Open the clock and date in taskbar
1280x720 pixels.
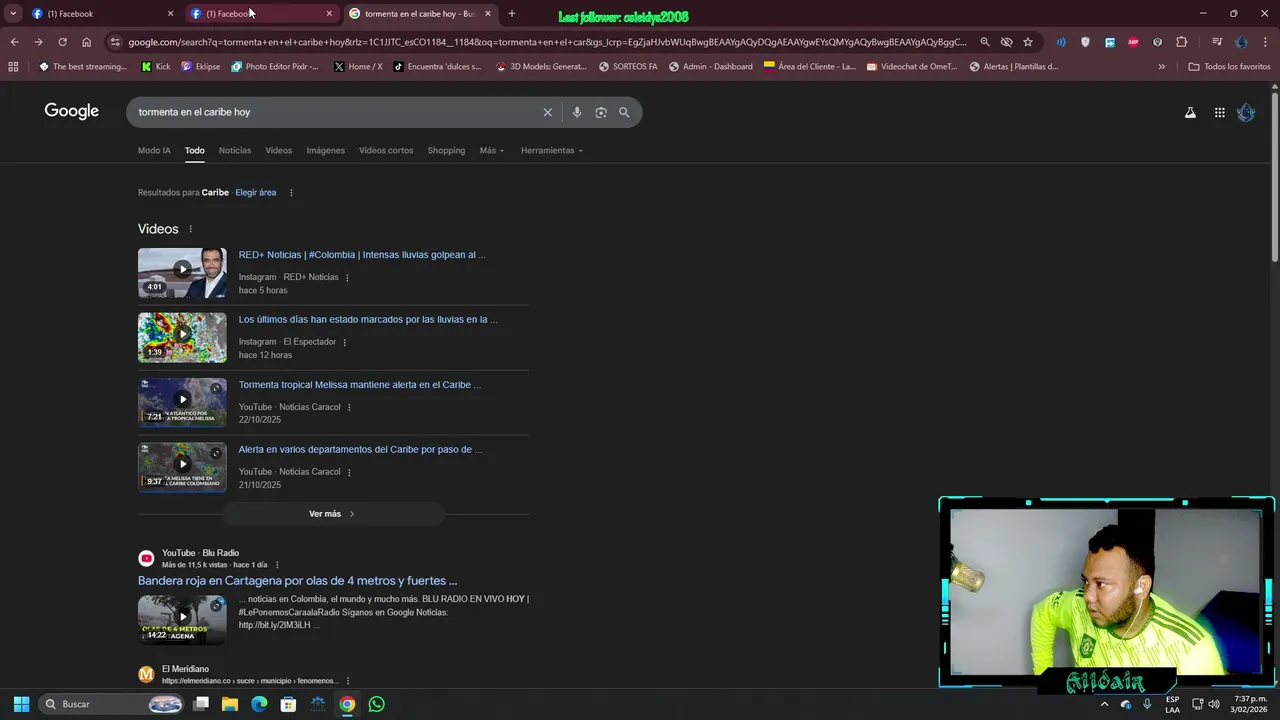click(1250, 704)
